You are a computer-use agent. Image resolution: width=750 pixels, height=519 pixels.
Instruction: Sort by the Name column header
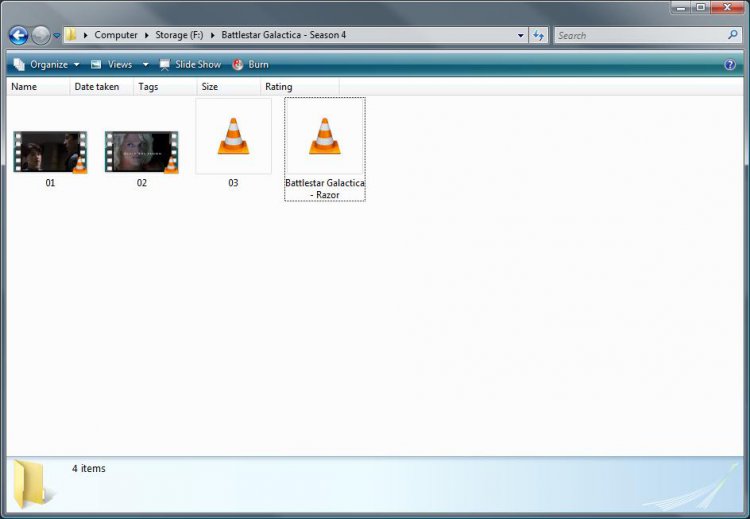click(x=38, y=87)
